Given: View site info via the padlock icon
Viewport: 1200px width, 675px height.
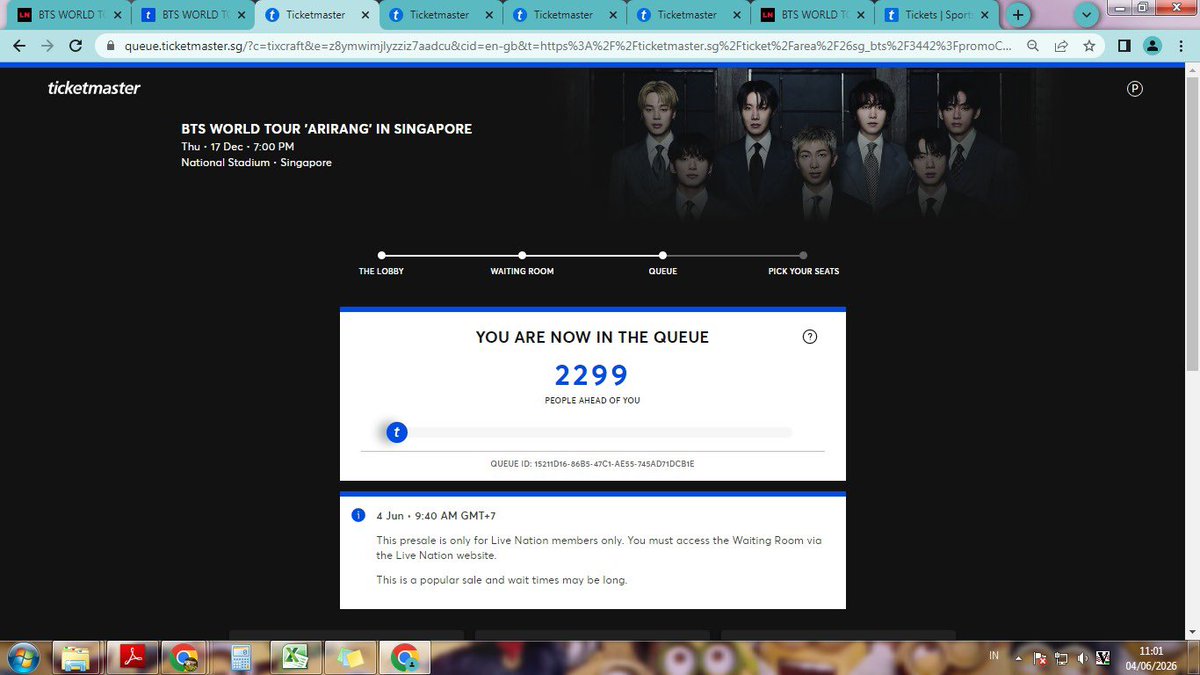Looking at the screenshot, I should 109,45.
